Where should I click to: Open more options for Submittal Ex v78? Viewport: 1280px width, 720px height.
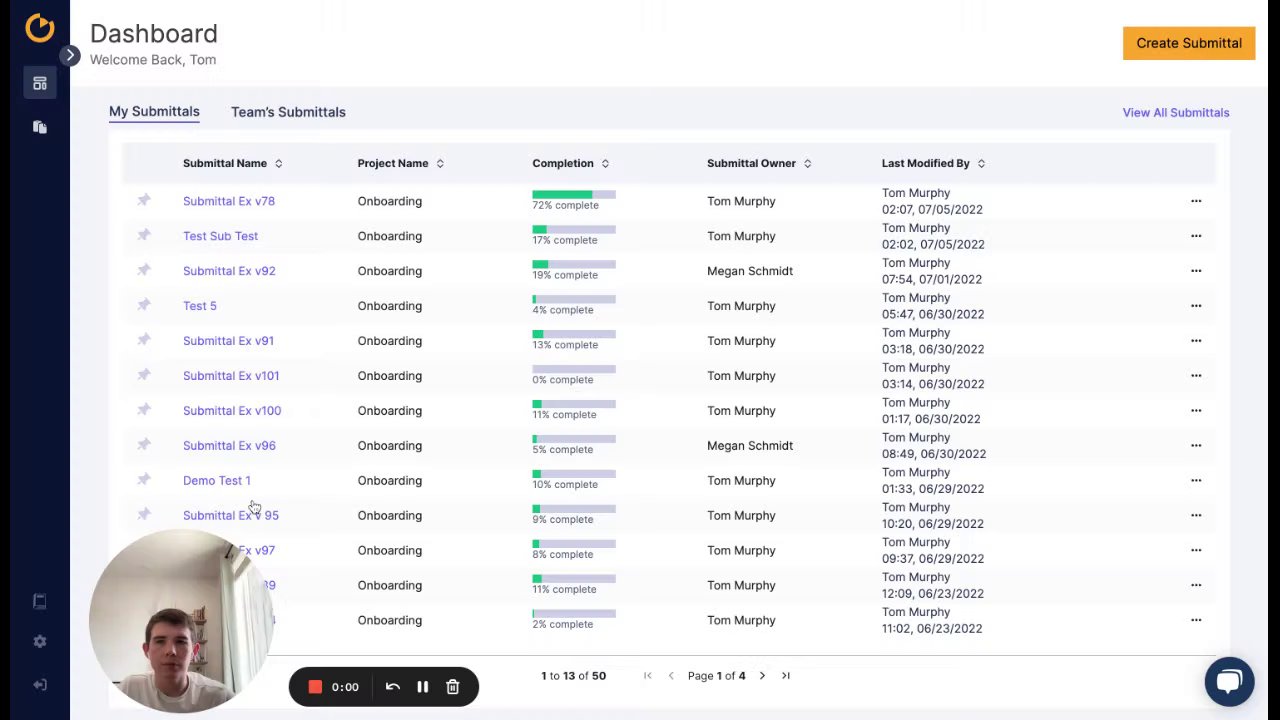tap(1196, 201)
